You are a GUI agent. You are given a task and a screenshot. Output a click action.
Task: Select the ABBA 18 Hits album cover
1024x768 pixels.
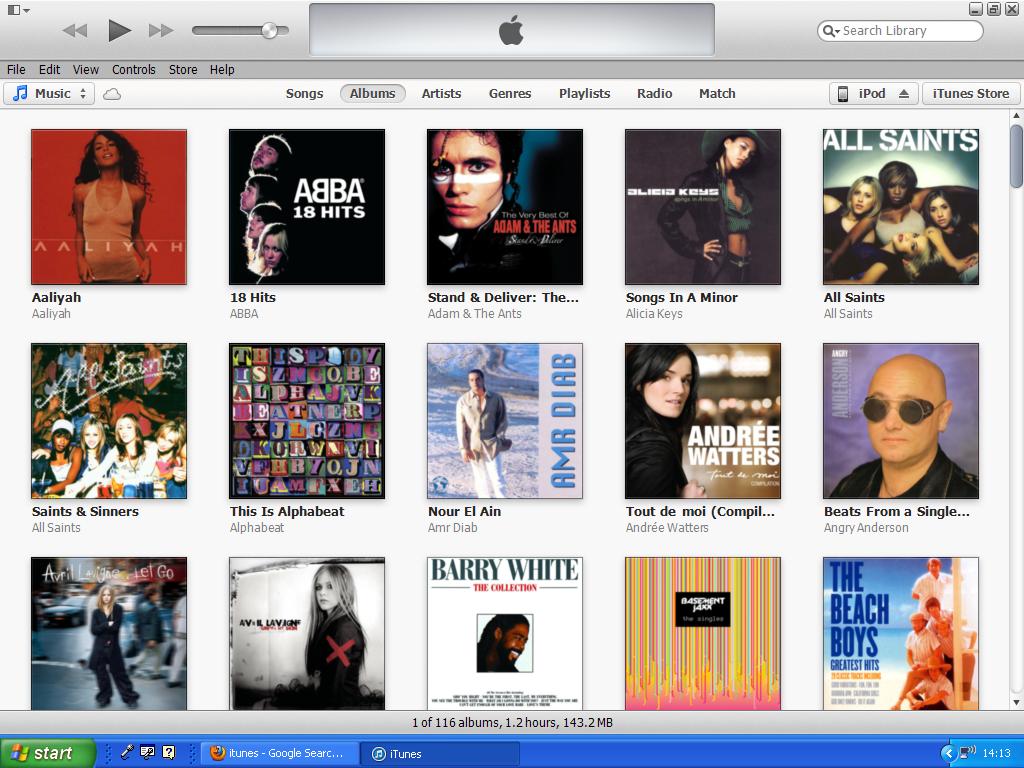point(307,207)
